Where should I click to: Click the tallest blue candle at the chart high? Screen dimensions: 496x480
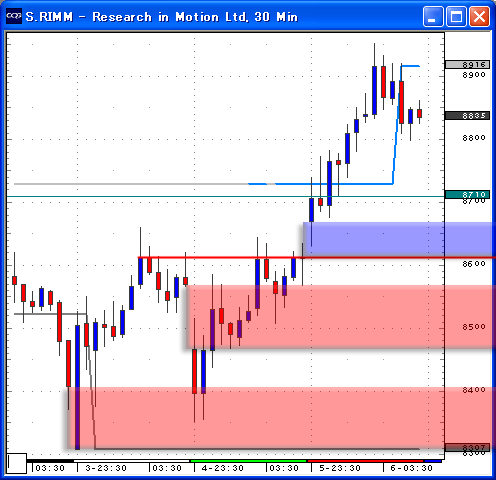374,90
